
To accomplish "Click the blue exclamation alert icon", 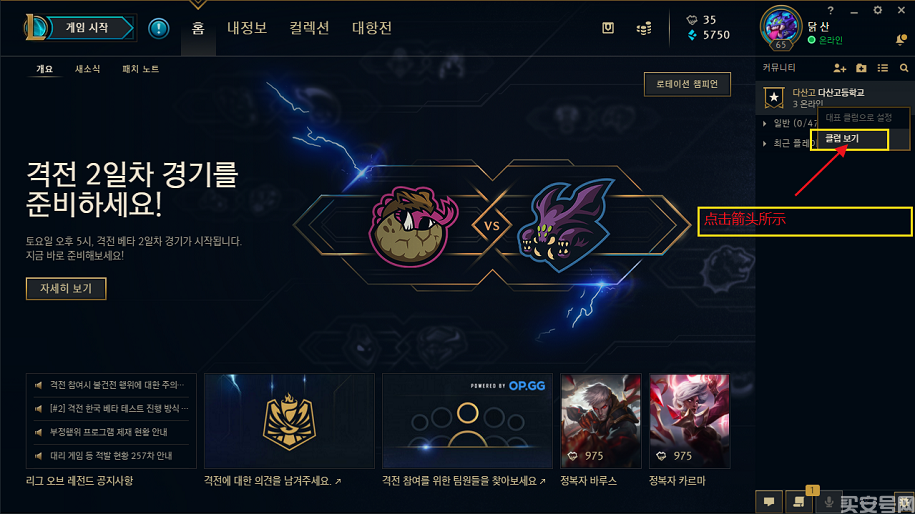I will point(159,28).
